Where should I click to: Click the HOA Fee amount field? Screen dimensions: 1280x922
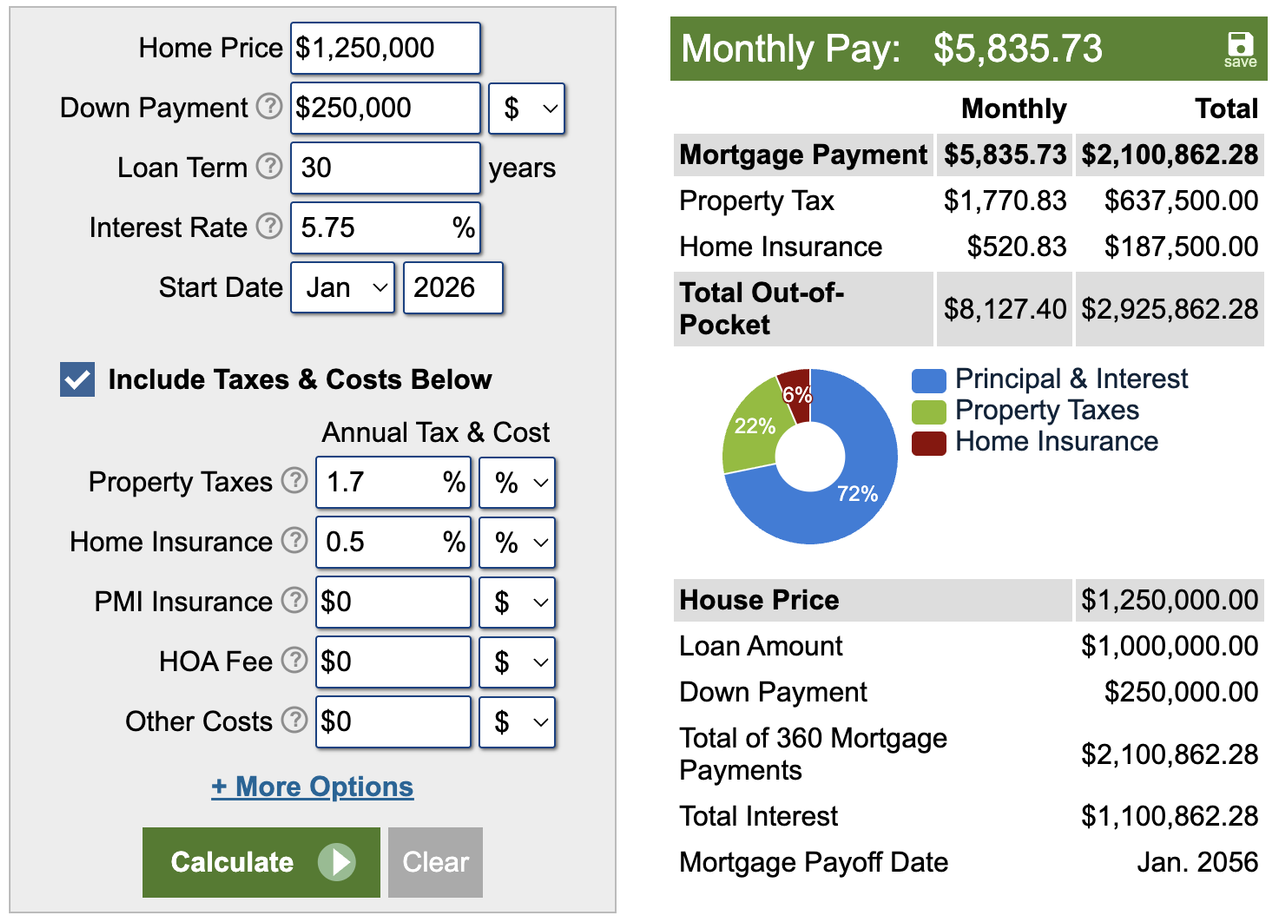pyautogui.click(x=393, y=663)
